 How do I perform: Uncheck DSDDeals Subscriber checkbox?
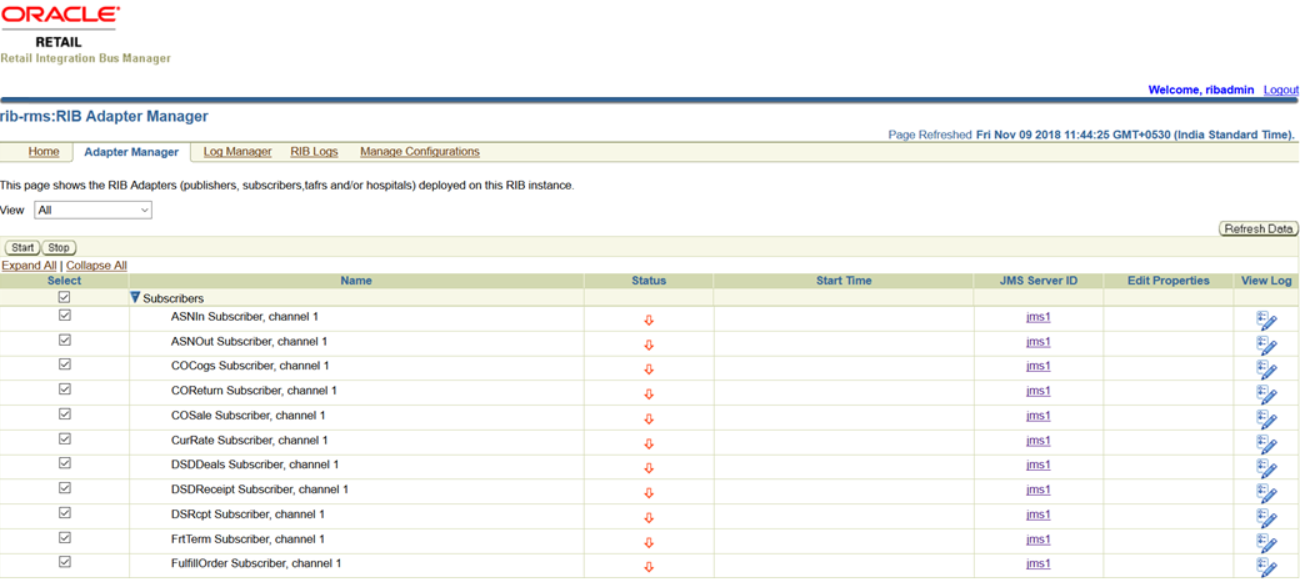(65, 463)
